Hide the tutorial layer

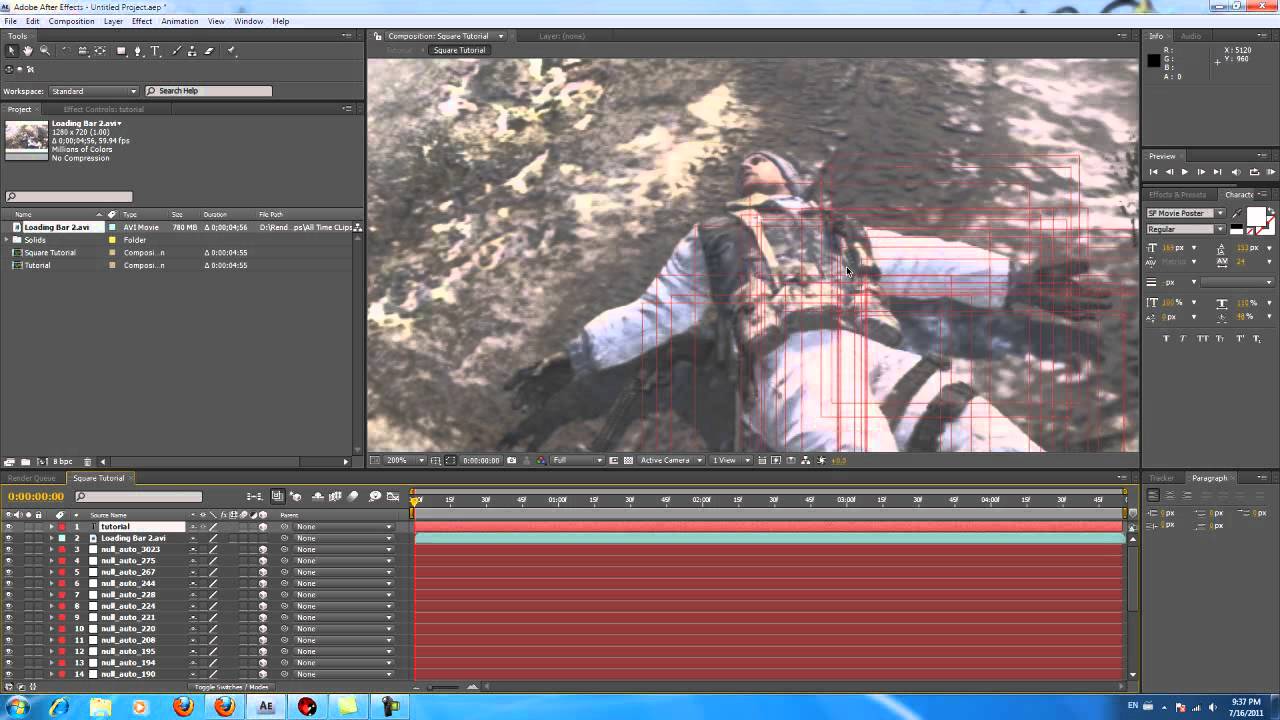coord(9,527)
